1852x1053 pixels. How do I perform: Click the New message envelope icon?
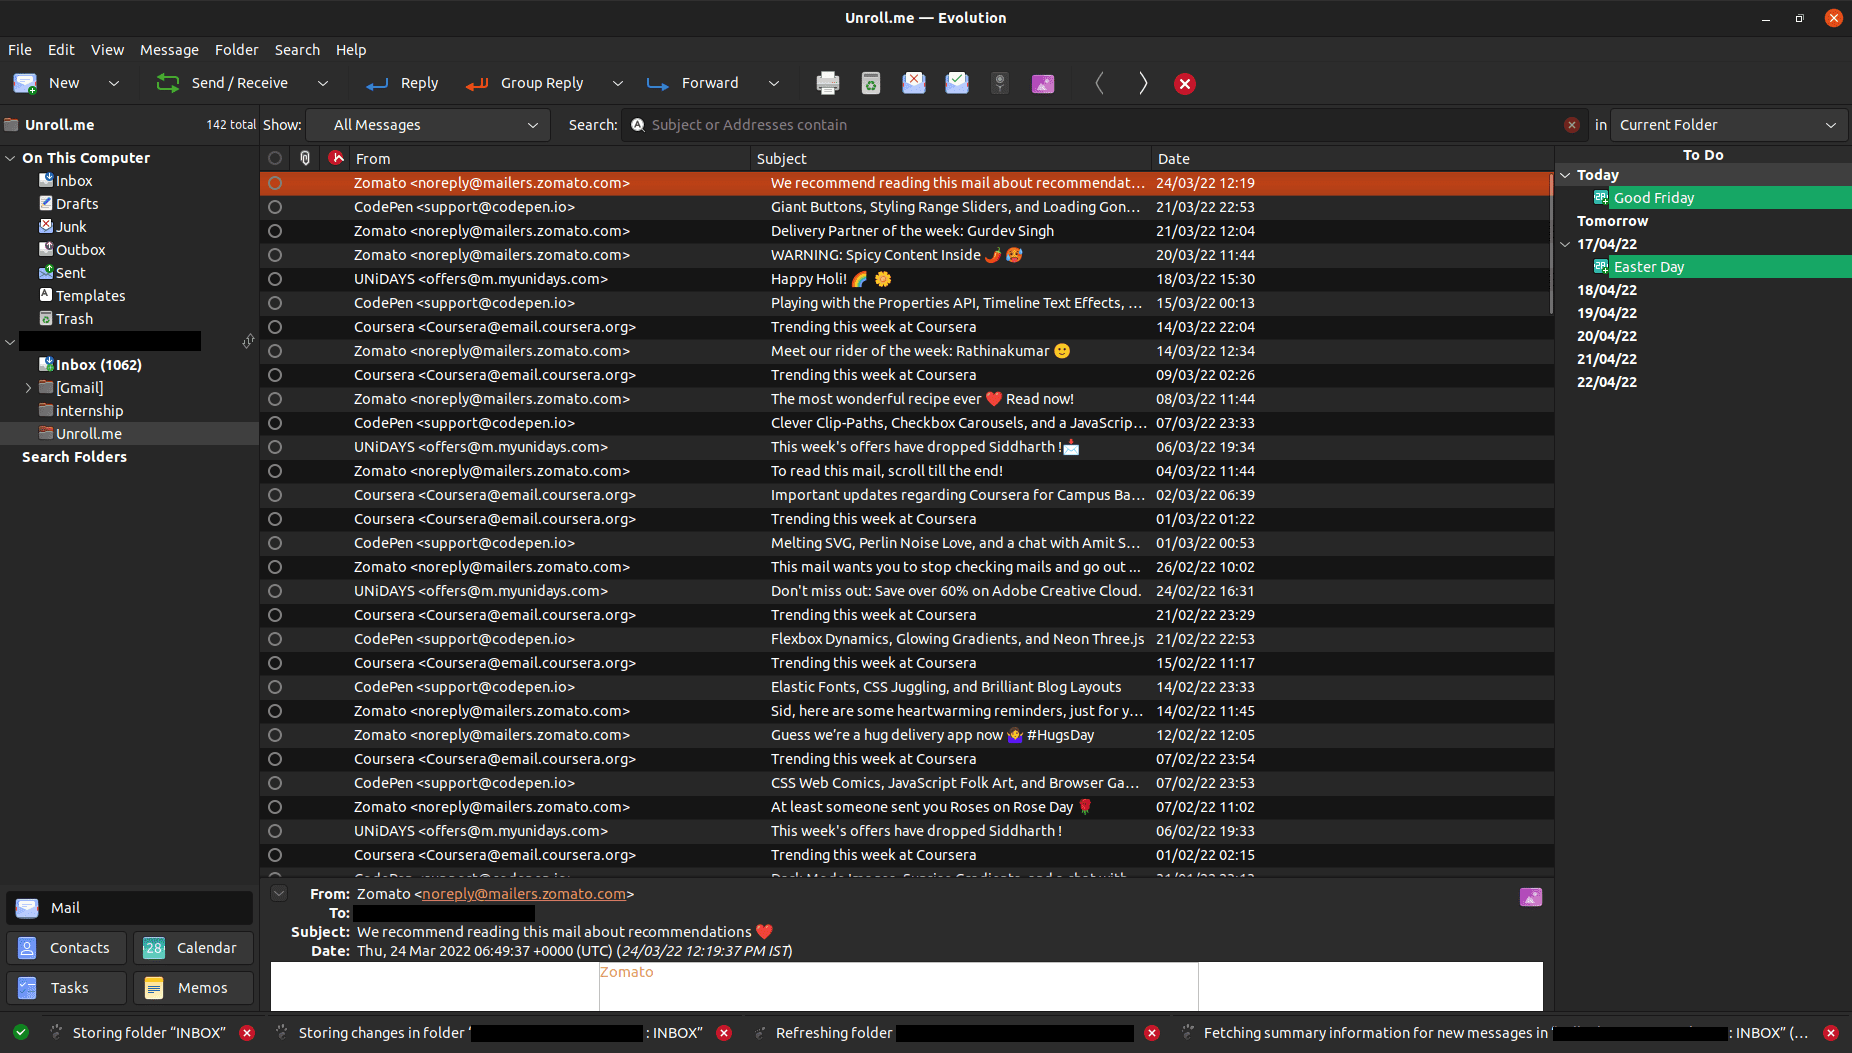[25, 83]
